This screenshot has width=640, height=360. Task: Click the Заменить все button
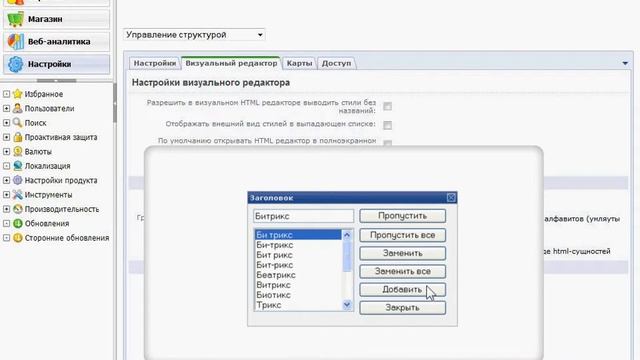click(x=402, y=271)
